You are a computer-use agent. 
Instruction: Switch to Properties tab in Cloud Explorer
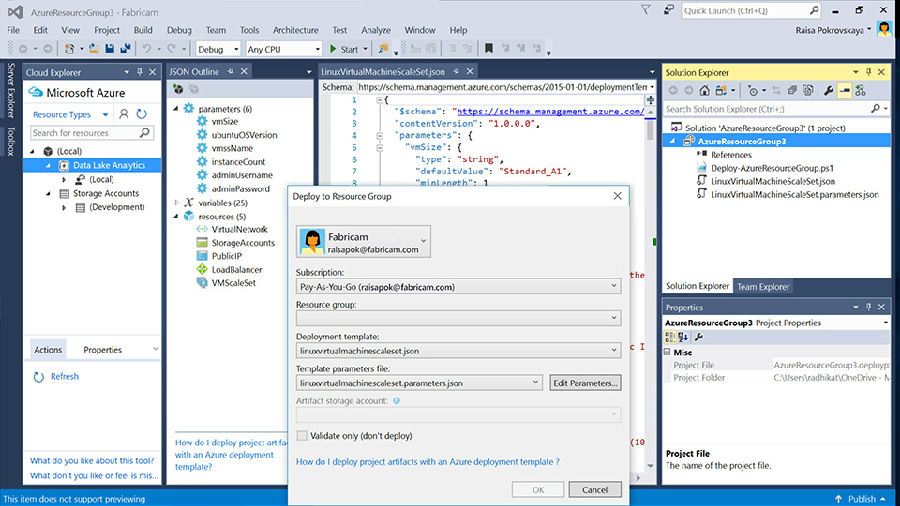tap(102, 349)
